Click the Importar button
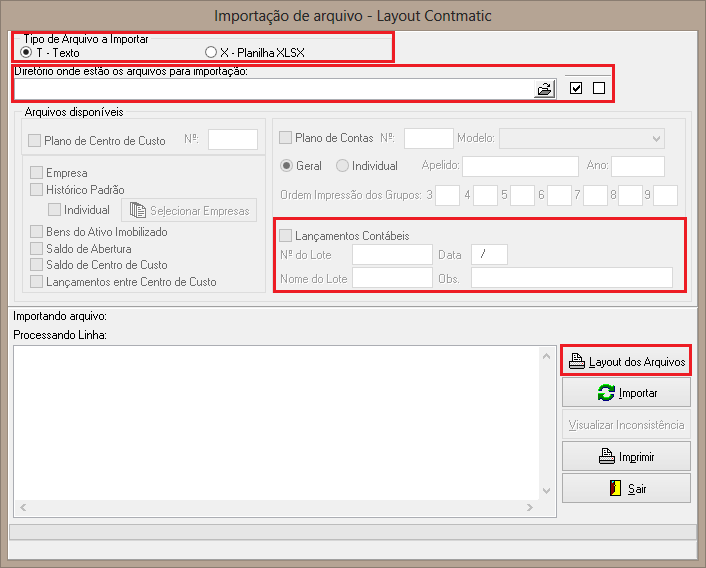The width and height of the screenshot is (706, 568). [626, 392]
